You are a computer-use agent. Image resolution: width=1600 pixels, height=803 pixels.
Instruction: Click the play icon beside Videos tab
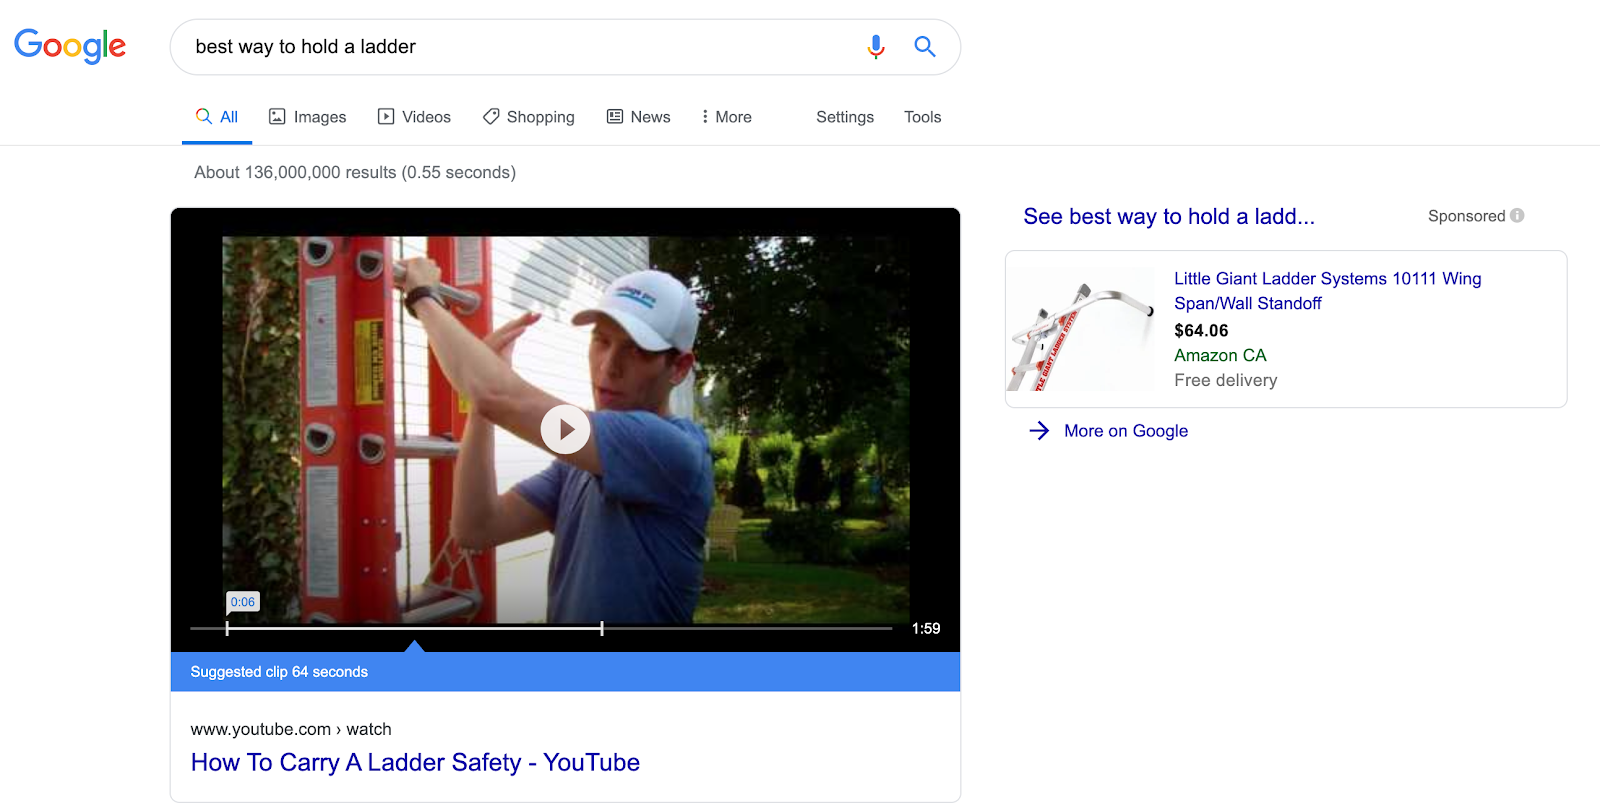click(x=385, y=116)
